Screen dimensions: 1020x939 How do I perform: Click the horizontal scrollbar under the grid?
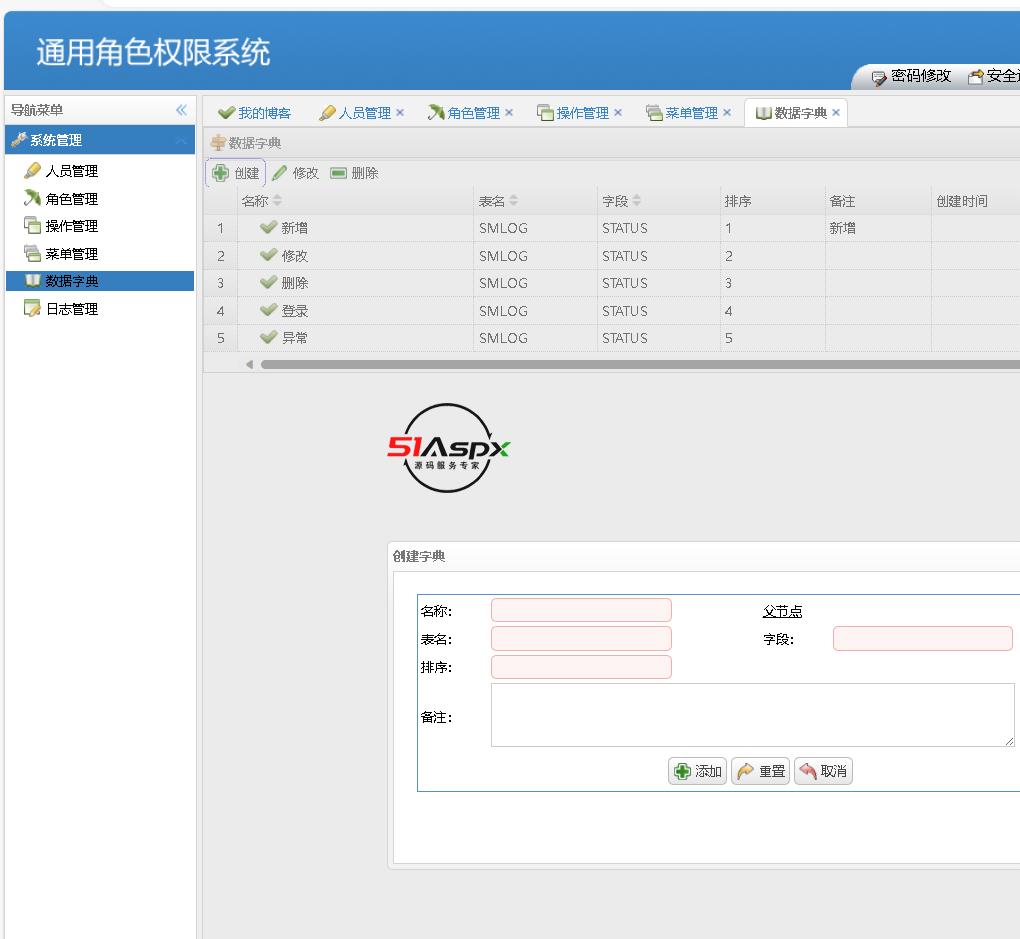[x=640, y=365]
